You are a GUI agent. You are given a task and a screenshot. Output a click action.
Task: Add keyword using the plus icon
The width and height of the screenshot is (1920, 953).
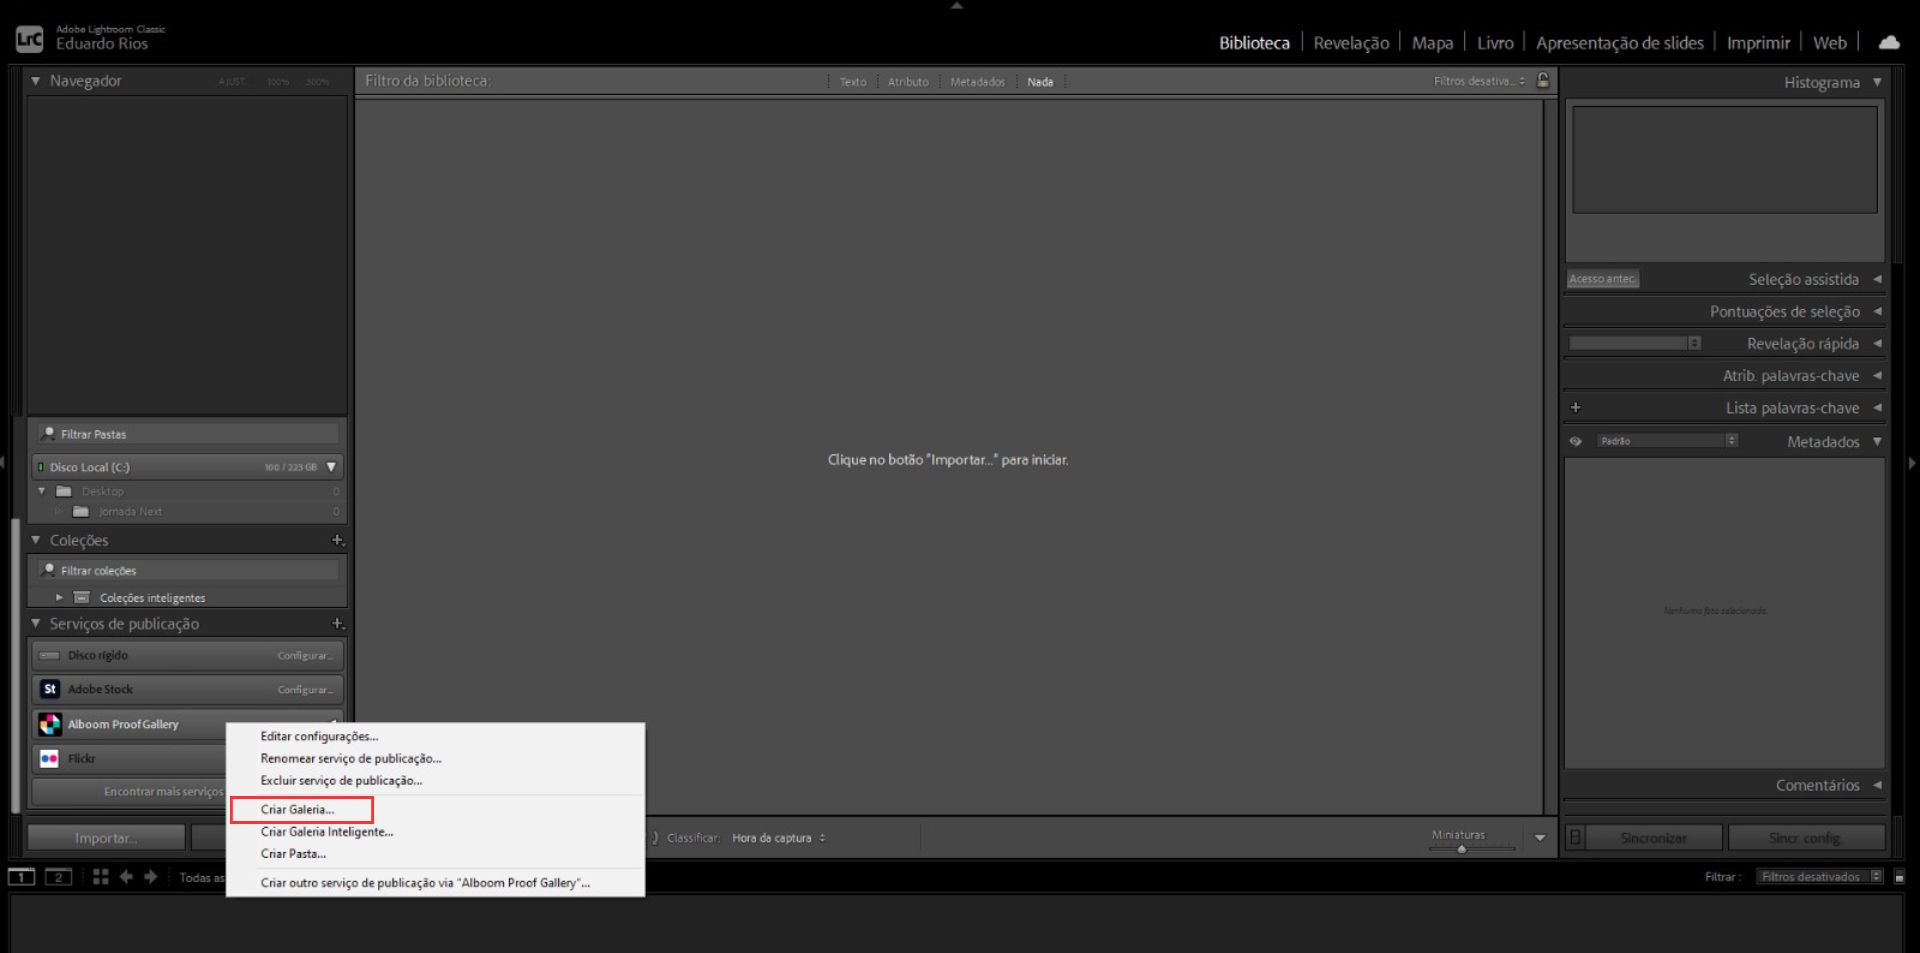click(x=1575, y=408)
